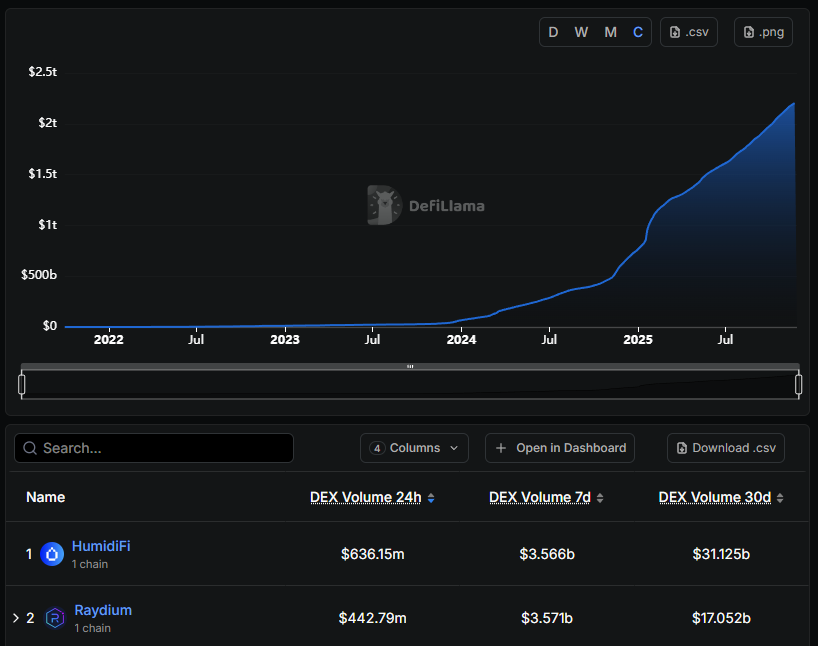Select the Cumulative (C) interval tab

point(637,31)
